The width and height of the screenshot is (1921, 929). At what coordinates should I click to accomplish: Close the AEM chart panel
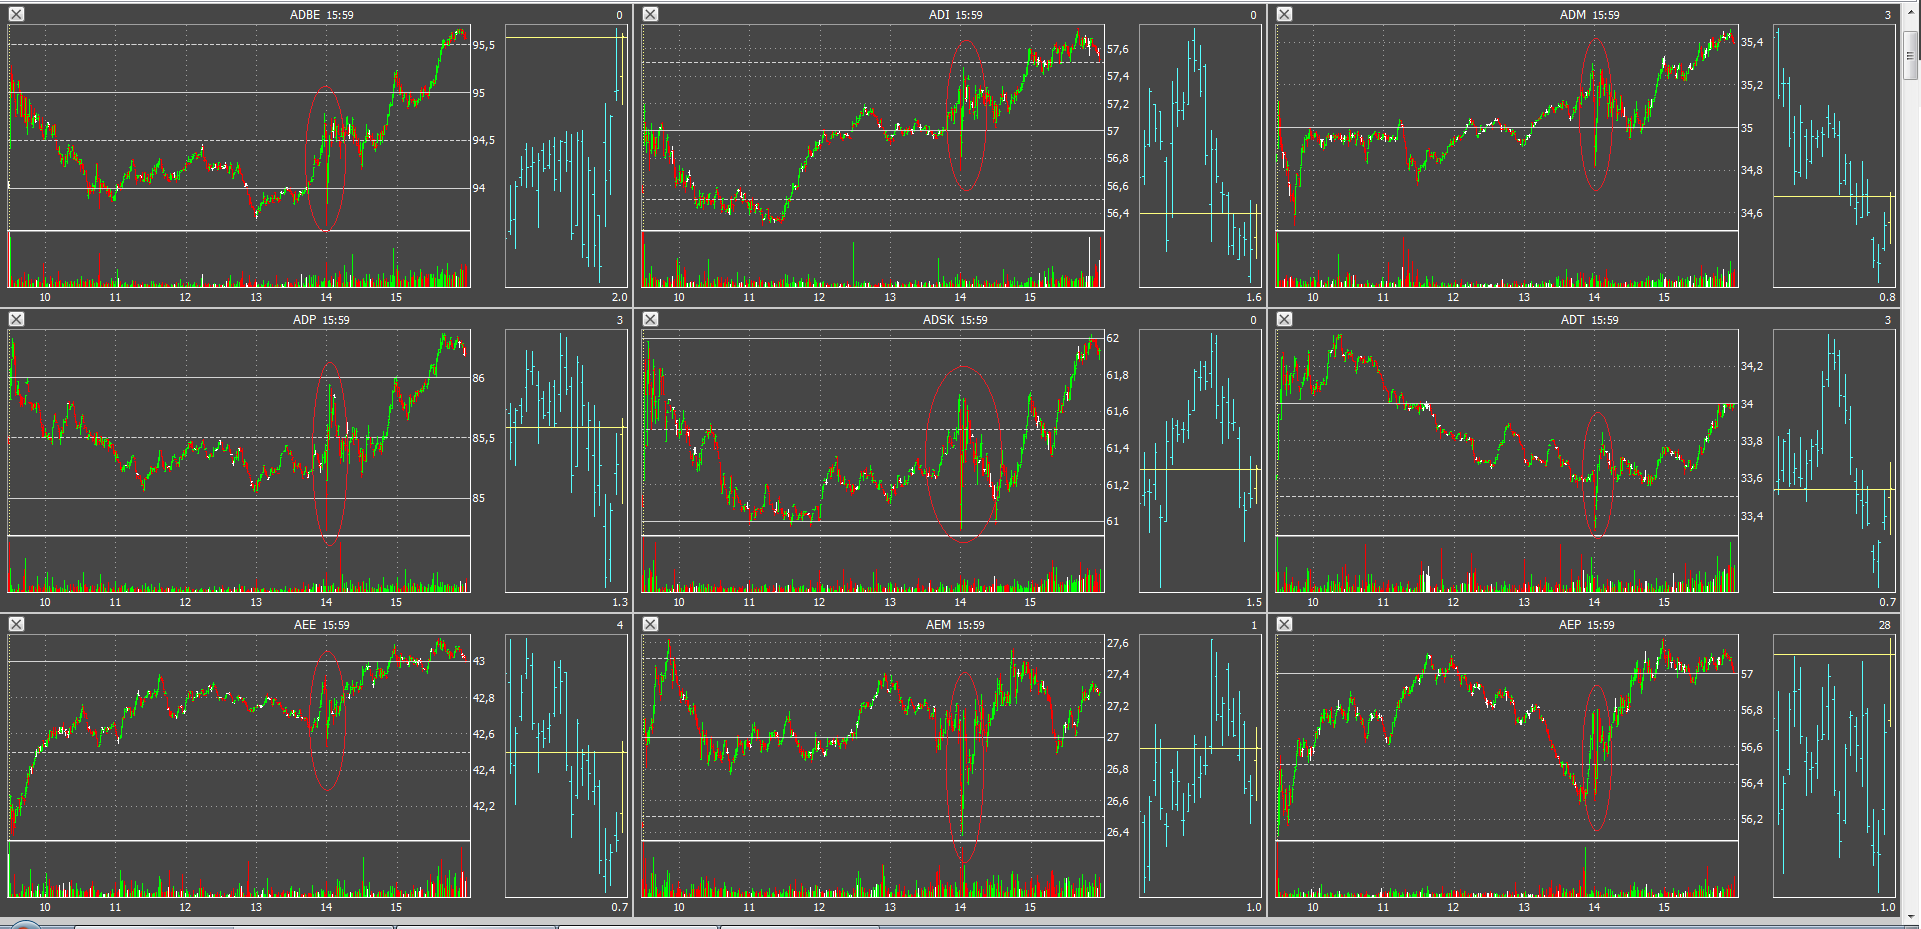click(651, 624)
